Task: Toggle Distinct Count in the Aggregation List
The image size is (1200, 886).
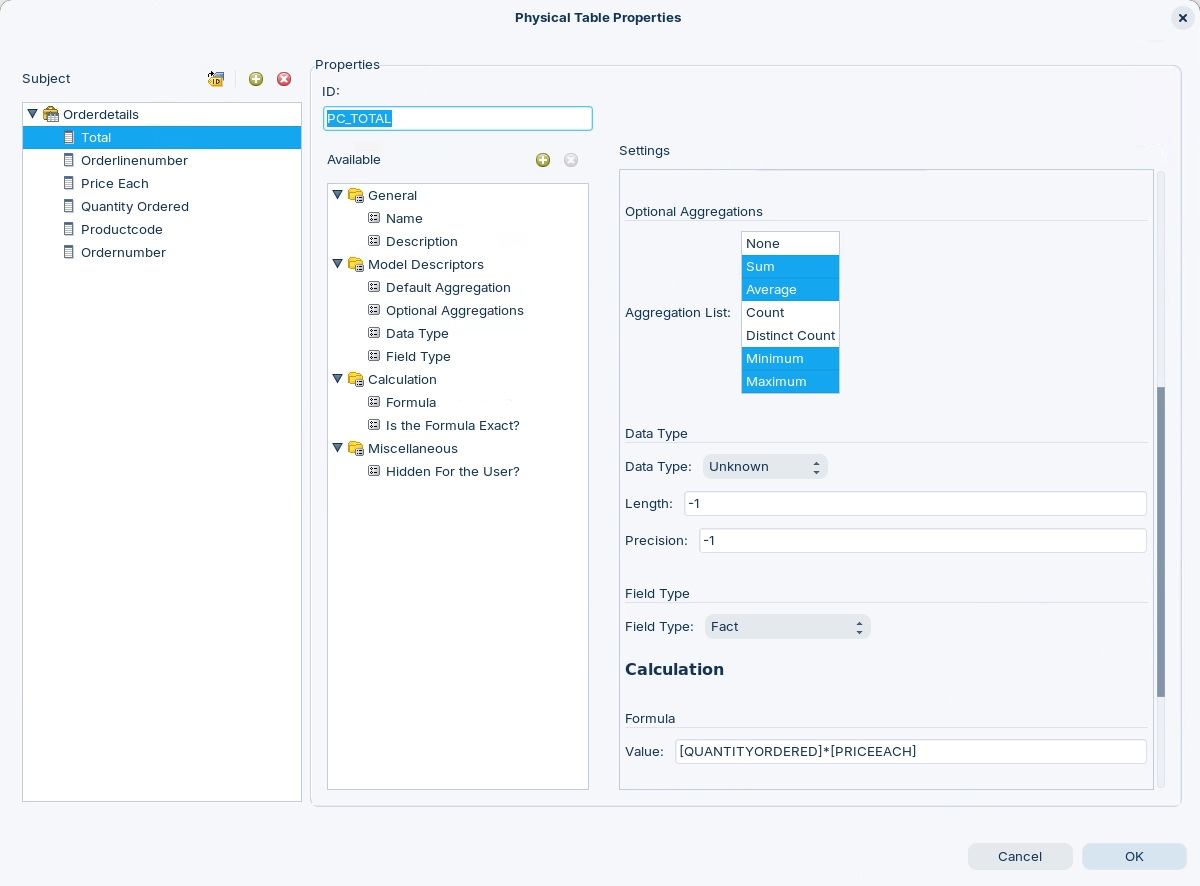Action: pos(789,335)
